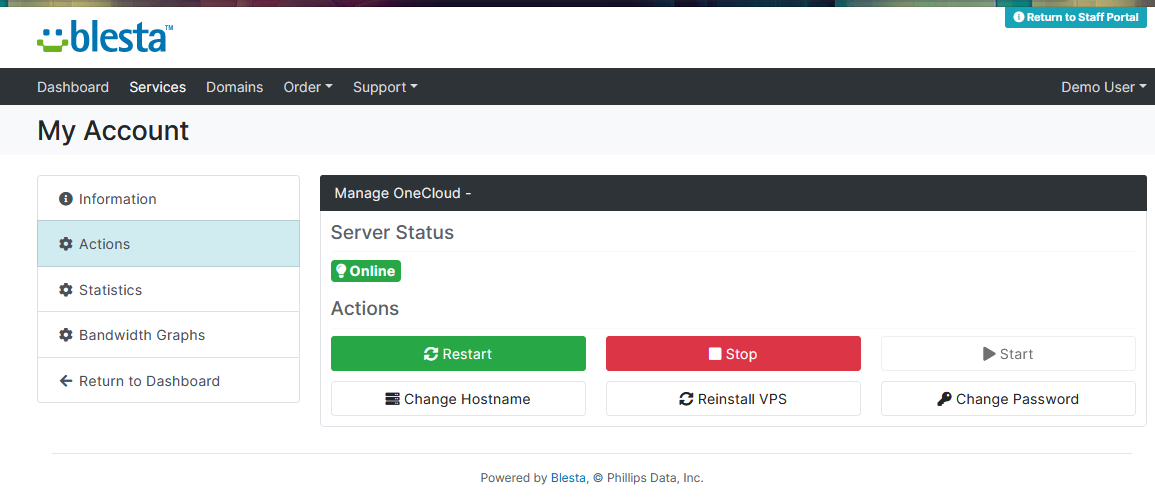Click the info icon on Return to Staff Portal
Image resolution: width=1155 pixels, height=504 pixels.
click(1019, 17)
